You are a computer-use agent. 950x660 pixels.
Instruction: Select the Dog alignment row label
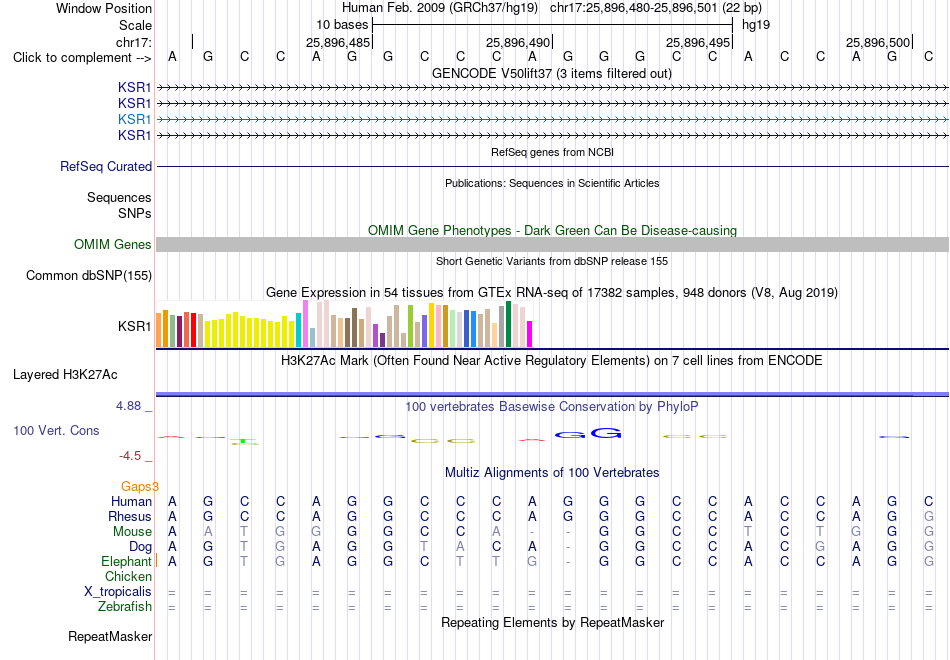[x=140, y=547]
